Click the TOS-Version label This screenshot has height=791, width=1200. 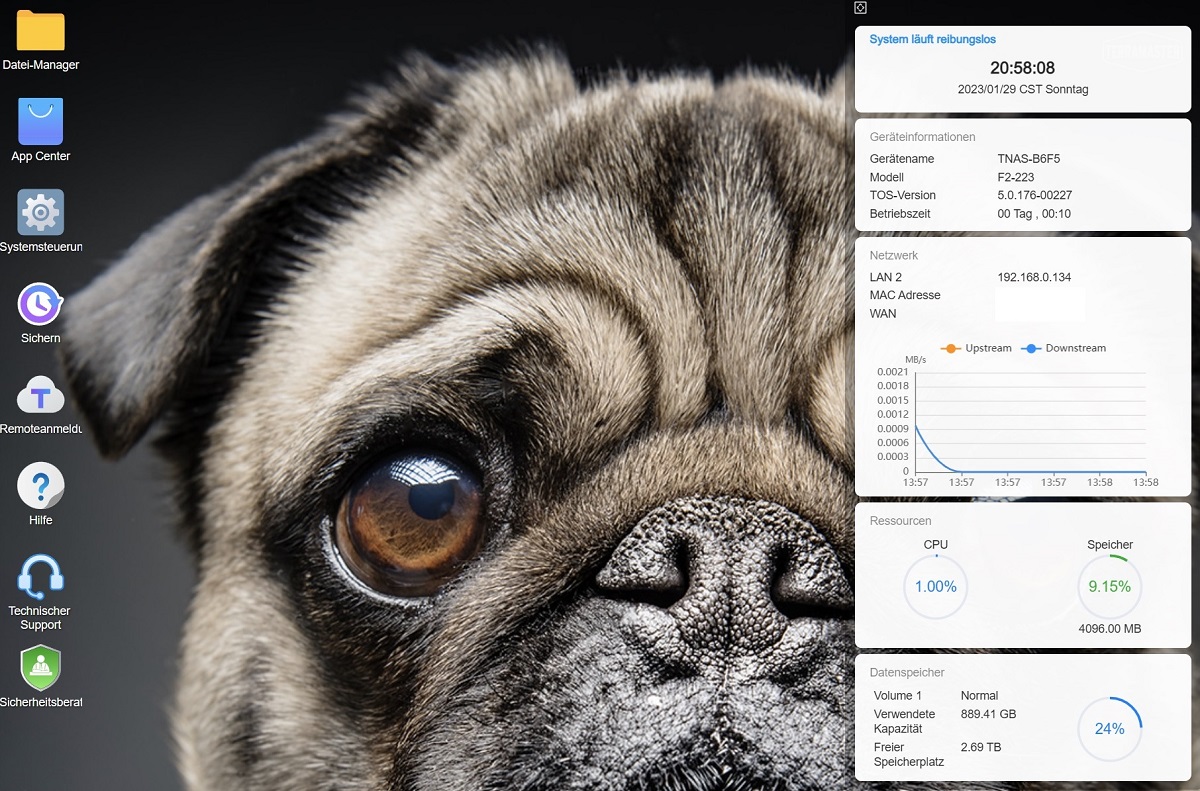903,195
